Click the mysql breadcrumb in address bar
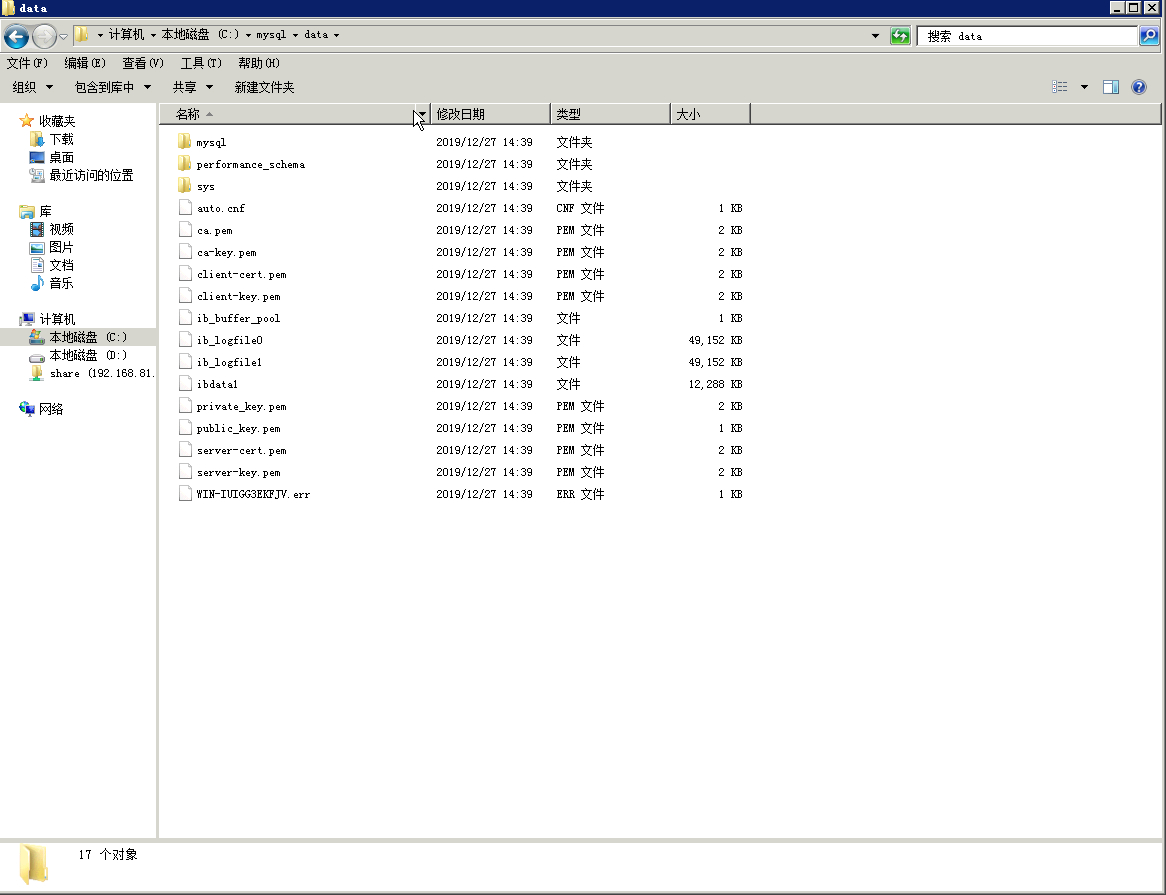The width and height of the screenshot is (1166, 895). (271, 35)
